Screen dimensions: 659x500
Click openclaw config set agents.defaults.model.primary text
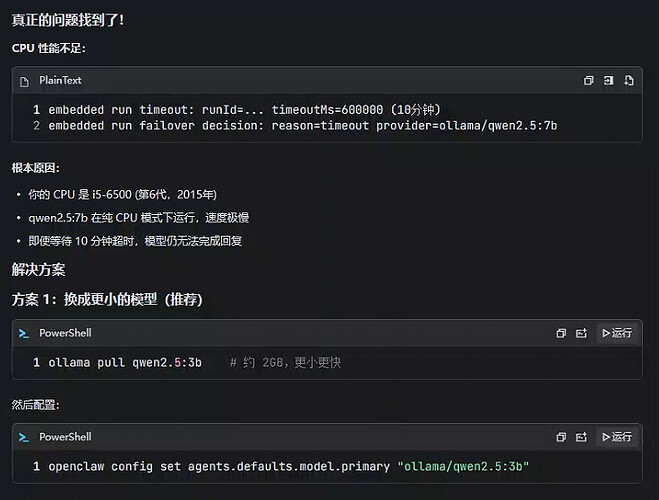click(x=219, y=466)
